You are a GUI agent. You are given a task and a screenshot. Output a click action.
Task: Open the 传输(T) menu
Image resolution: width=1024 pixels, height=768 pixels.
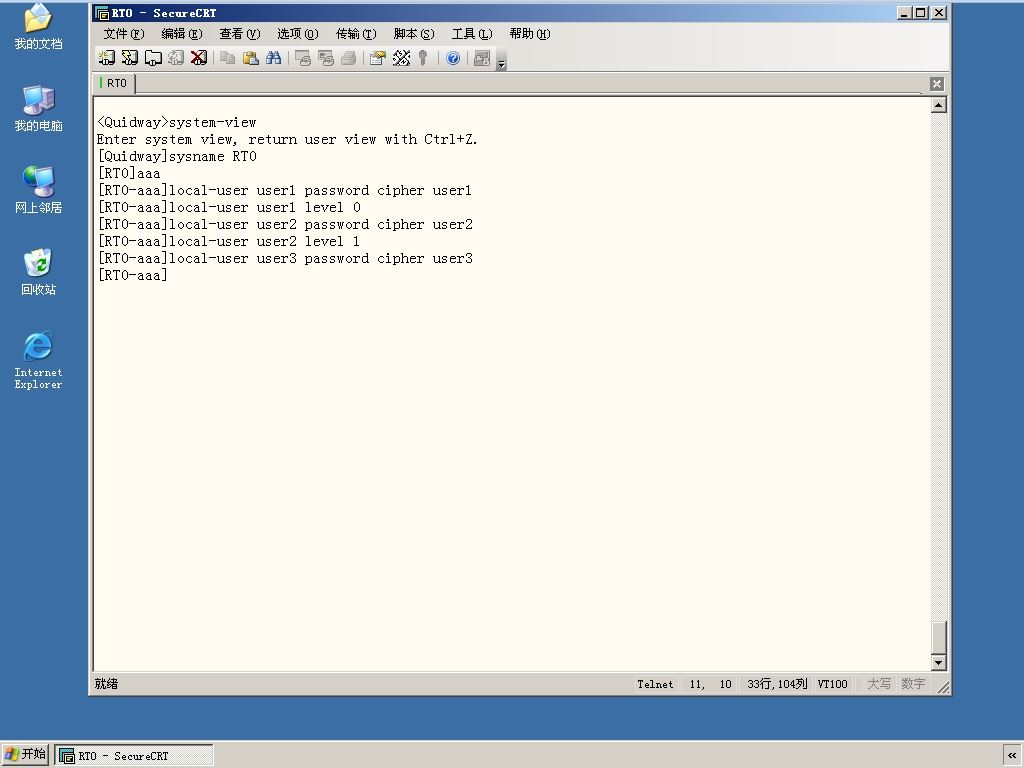[x=356, y=34]
